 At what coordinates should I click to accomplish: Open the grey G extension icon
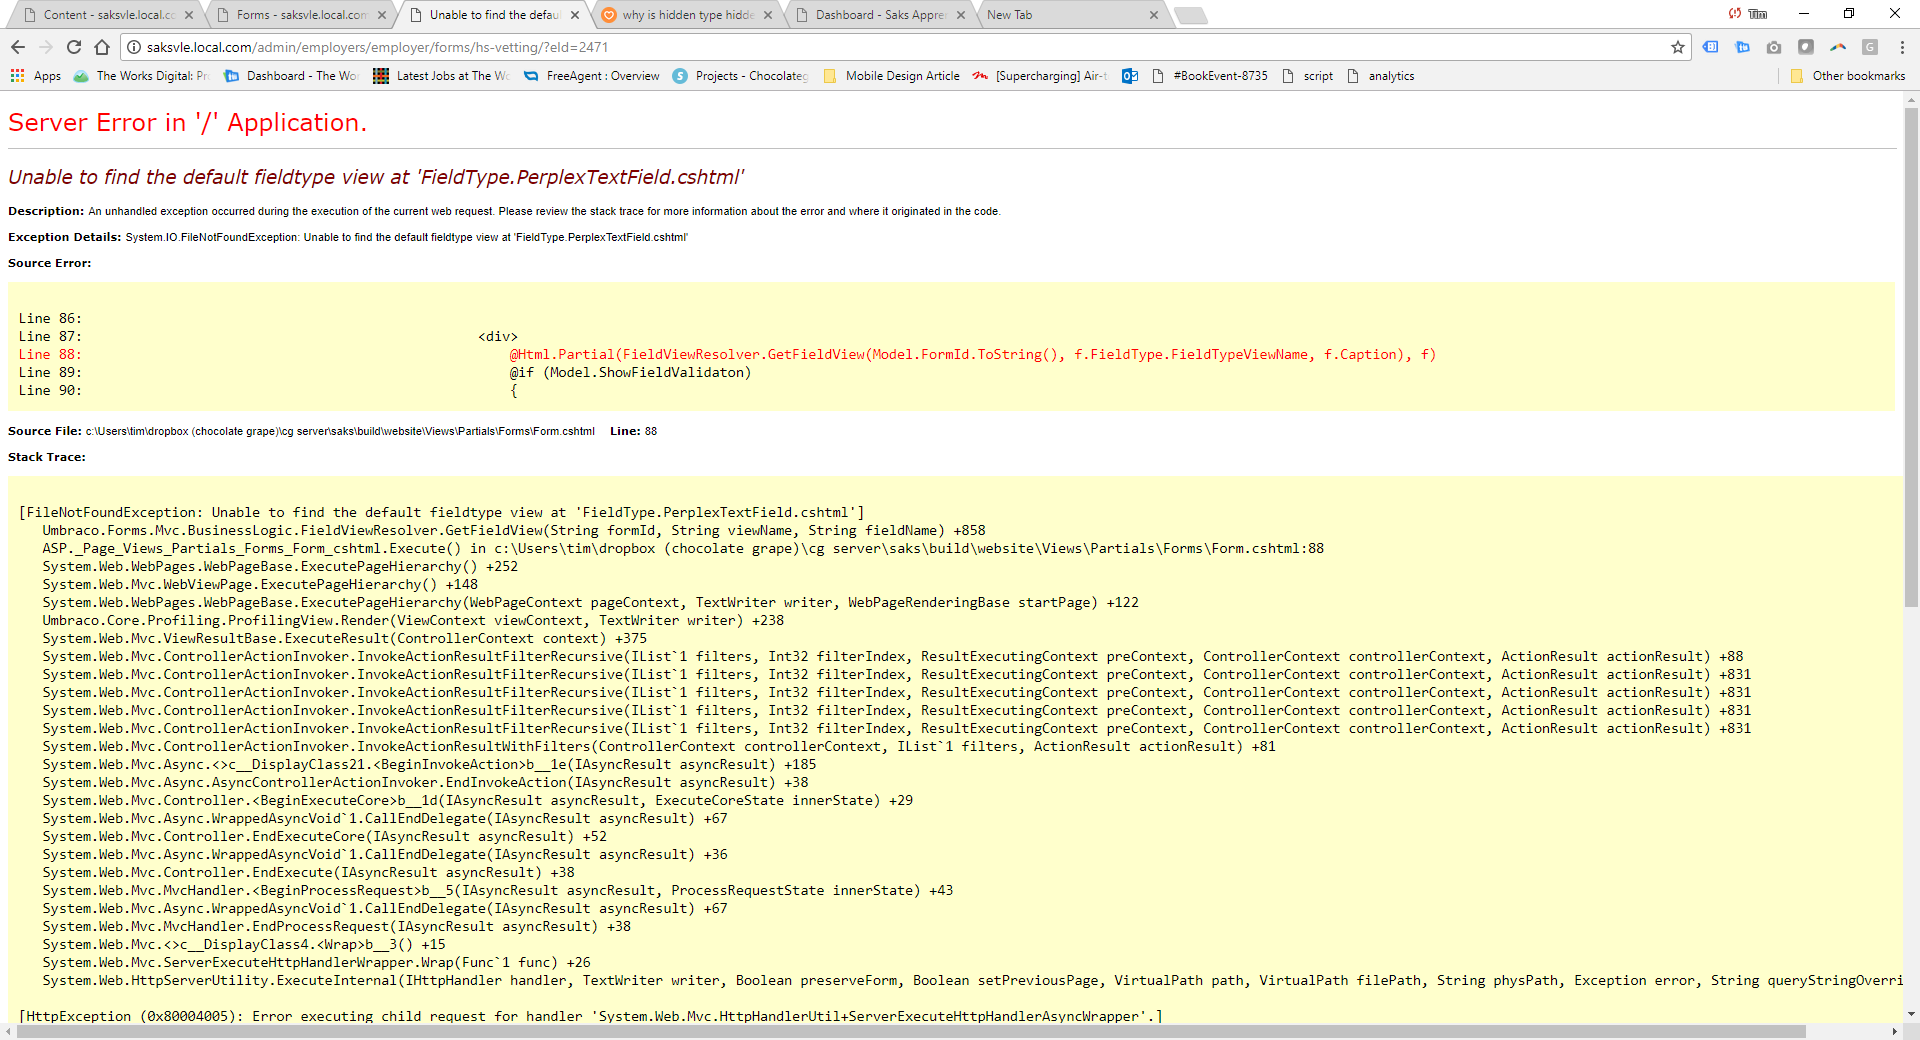(x=1870, y=47)
